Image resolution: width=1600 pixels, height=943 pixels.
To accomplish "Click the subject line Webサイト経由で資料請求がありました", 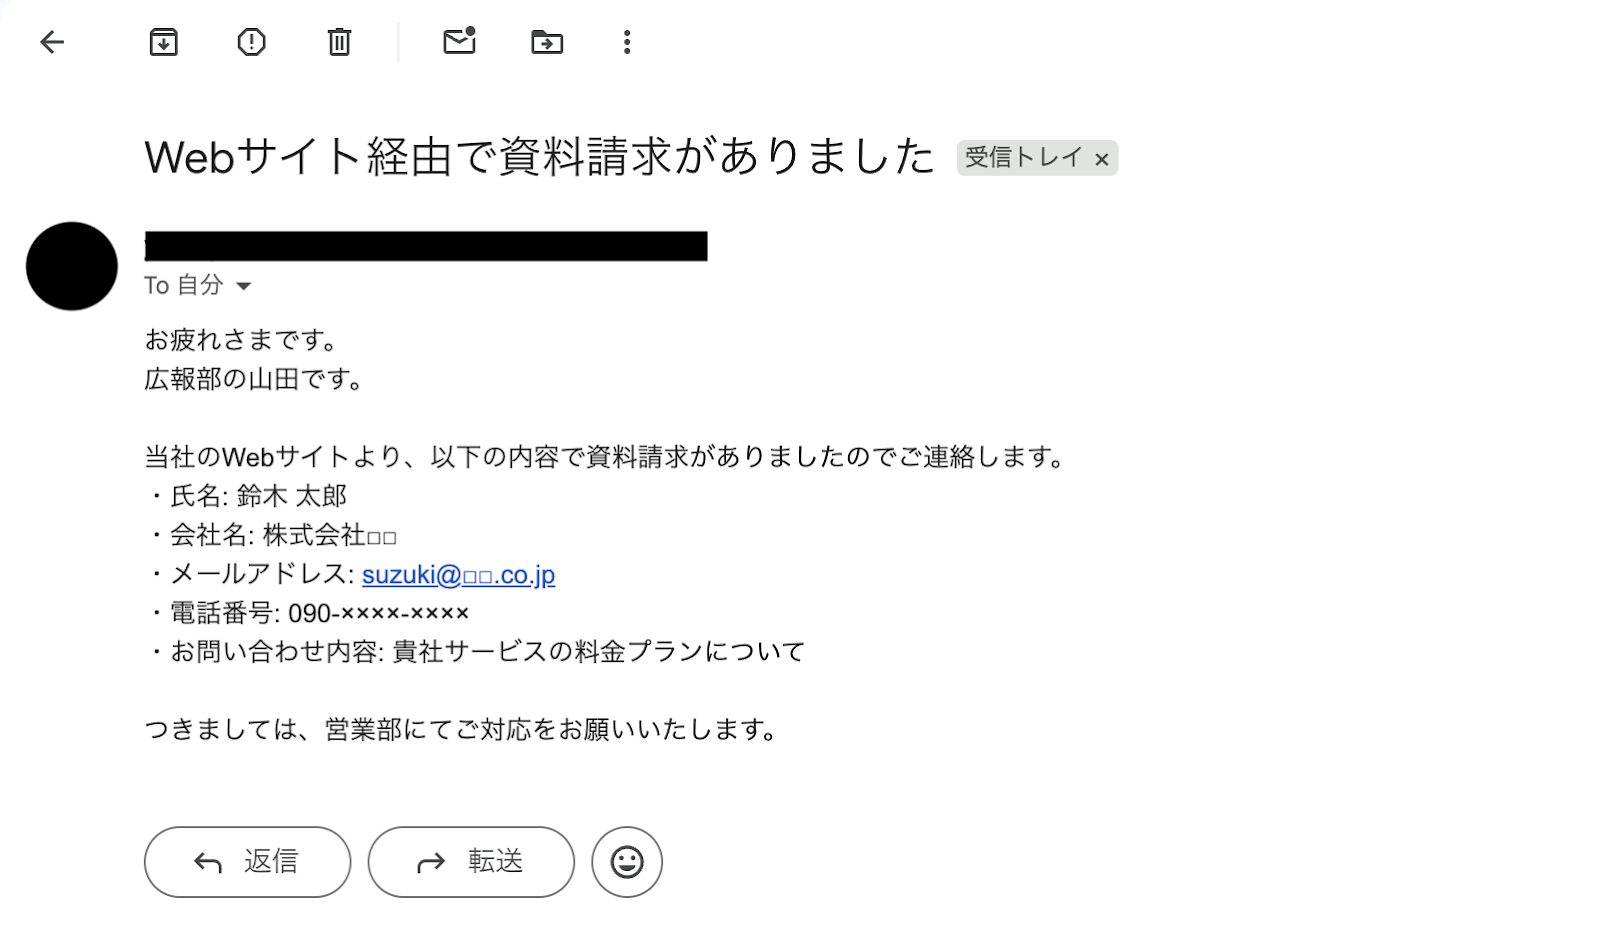I will [x=540, y=157].
